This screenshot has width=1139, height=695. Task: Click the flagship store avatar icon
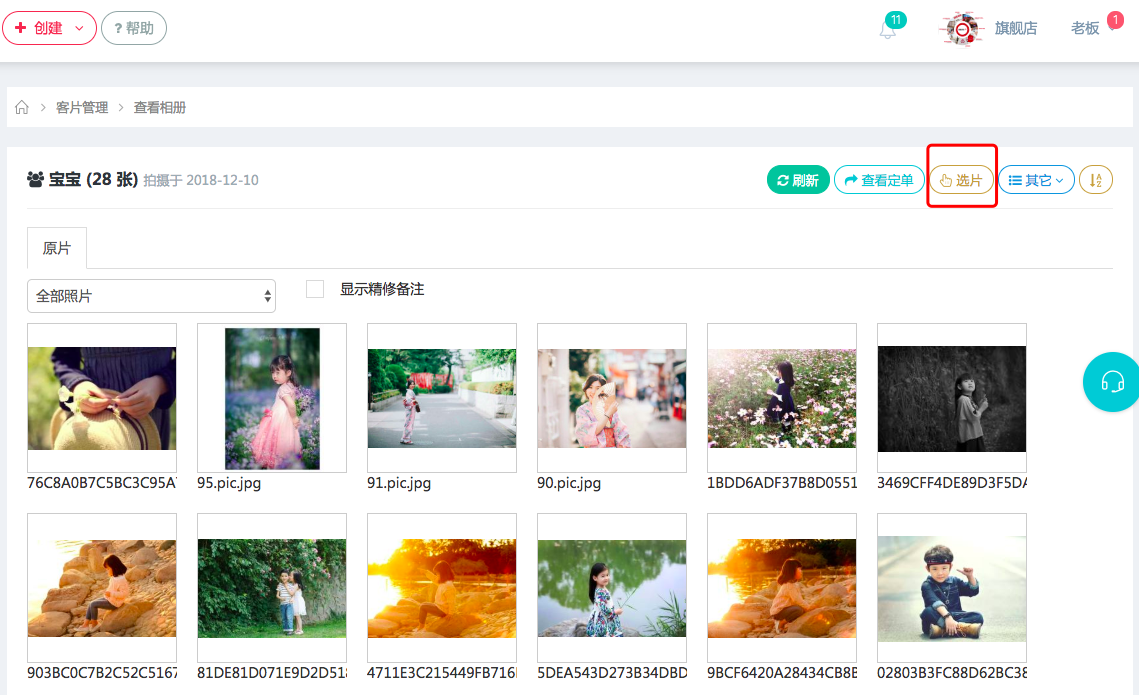[x=961, y=29]
